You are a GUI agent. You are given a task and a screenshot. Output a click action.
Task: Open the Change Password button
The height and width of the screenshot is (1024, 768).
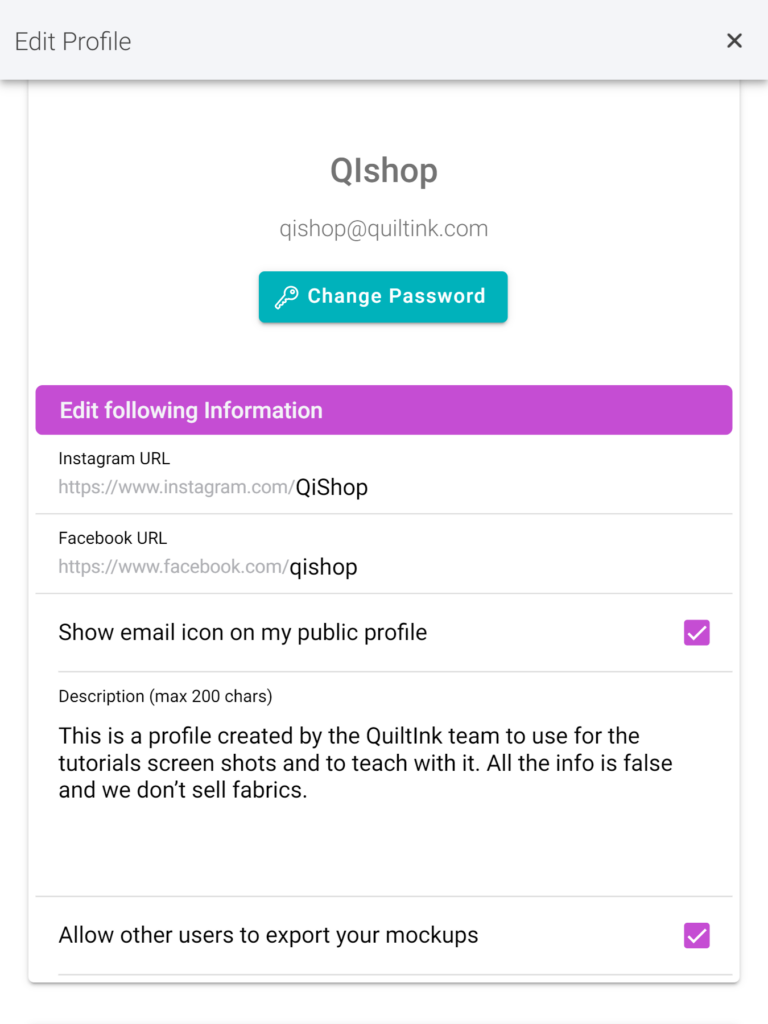pos(383,297)
